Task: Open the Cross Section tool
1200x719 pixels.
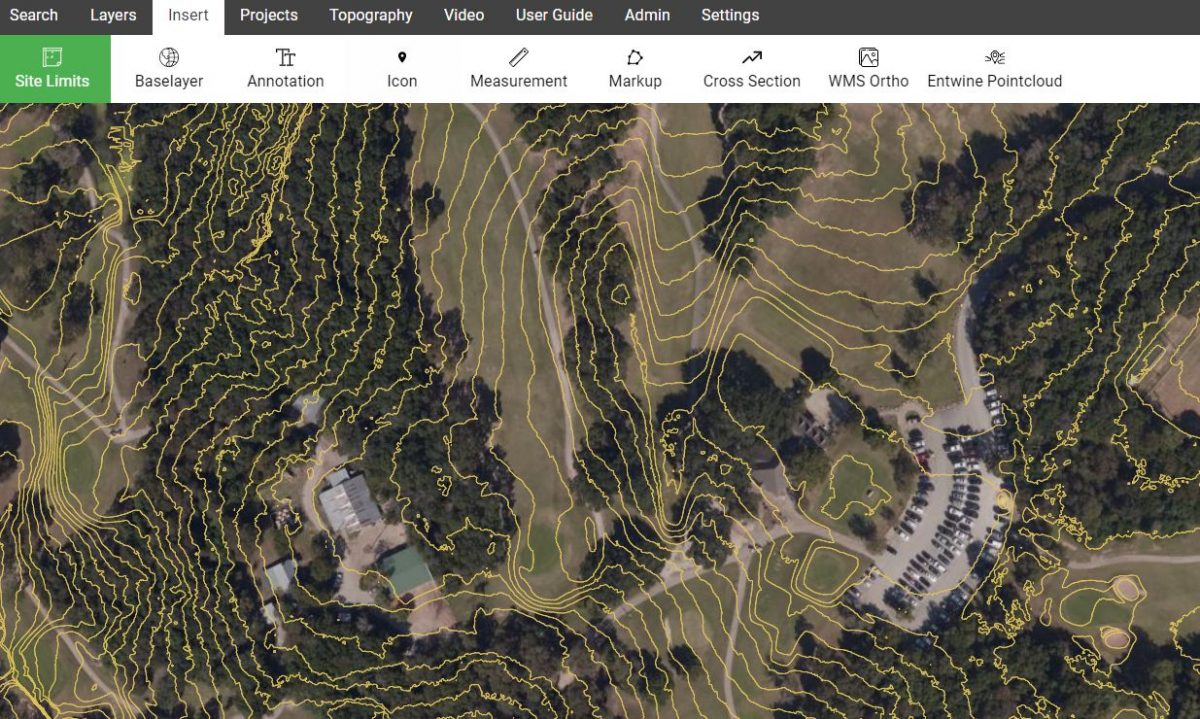Action: (x=751, y=68)
